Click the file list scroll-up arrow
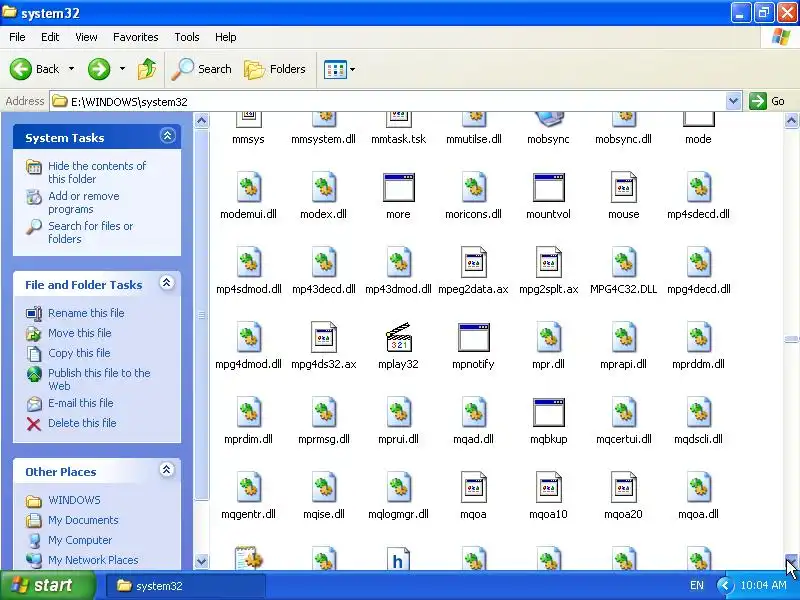The width and height of the screenshot is (800, 600). pos(791,121)
